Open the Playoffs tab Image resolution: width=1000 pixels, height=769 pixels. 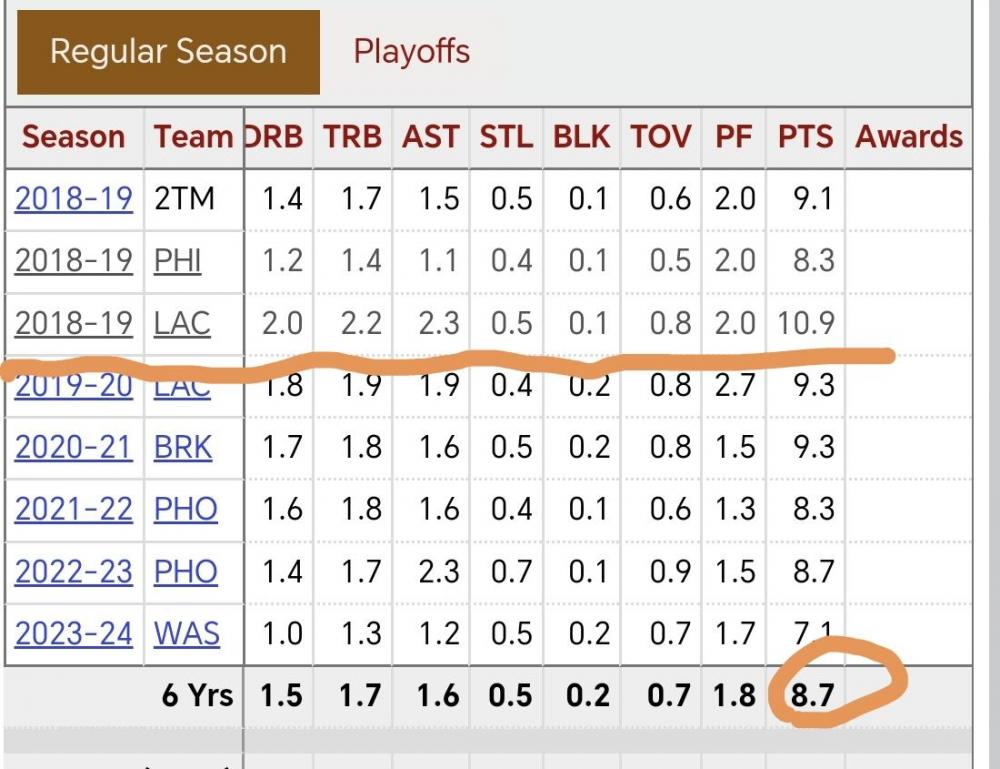411,52
